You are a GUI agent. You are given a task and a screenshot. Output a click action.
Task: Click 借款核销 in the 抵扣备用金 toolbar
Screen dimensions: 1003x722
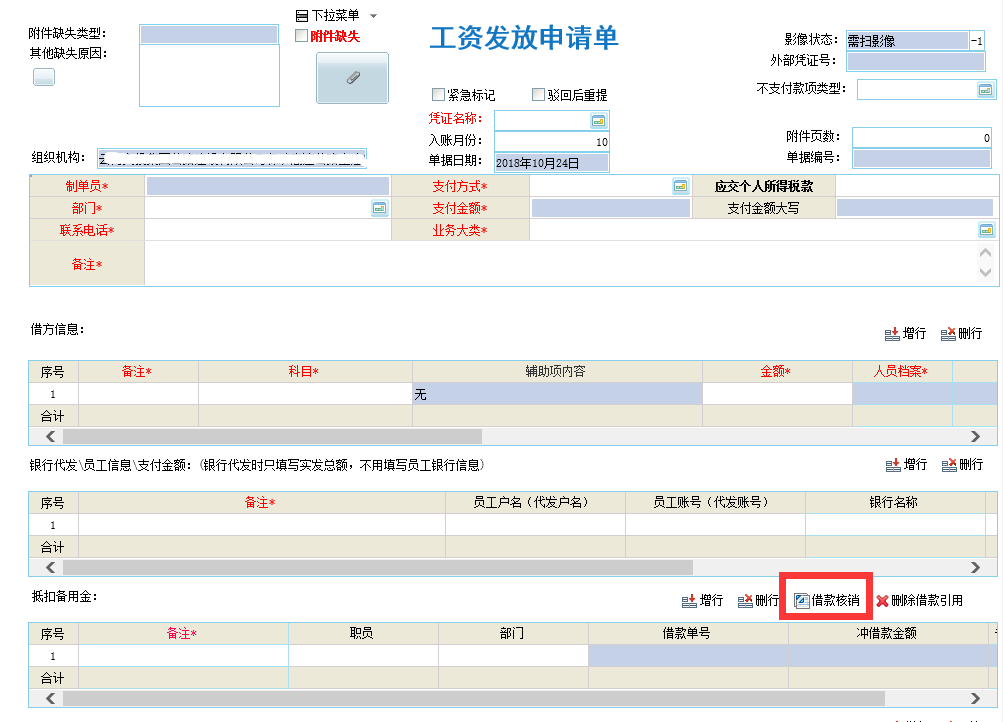(826, 601)
